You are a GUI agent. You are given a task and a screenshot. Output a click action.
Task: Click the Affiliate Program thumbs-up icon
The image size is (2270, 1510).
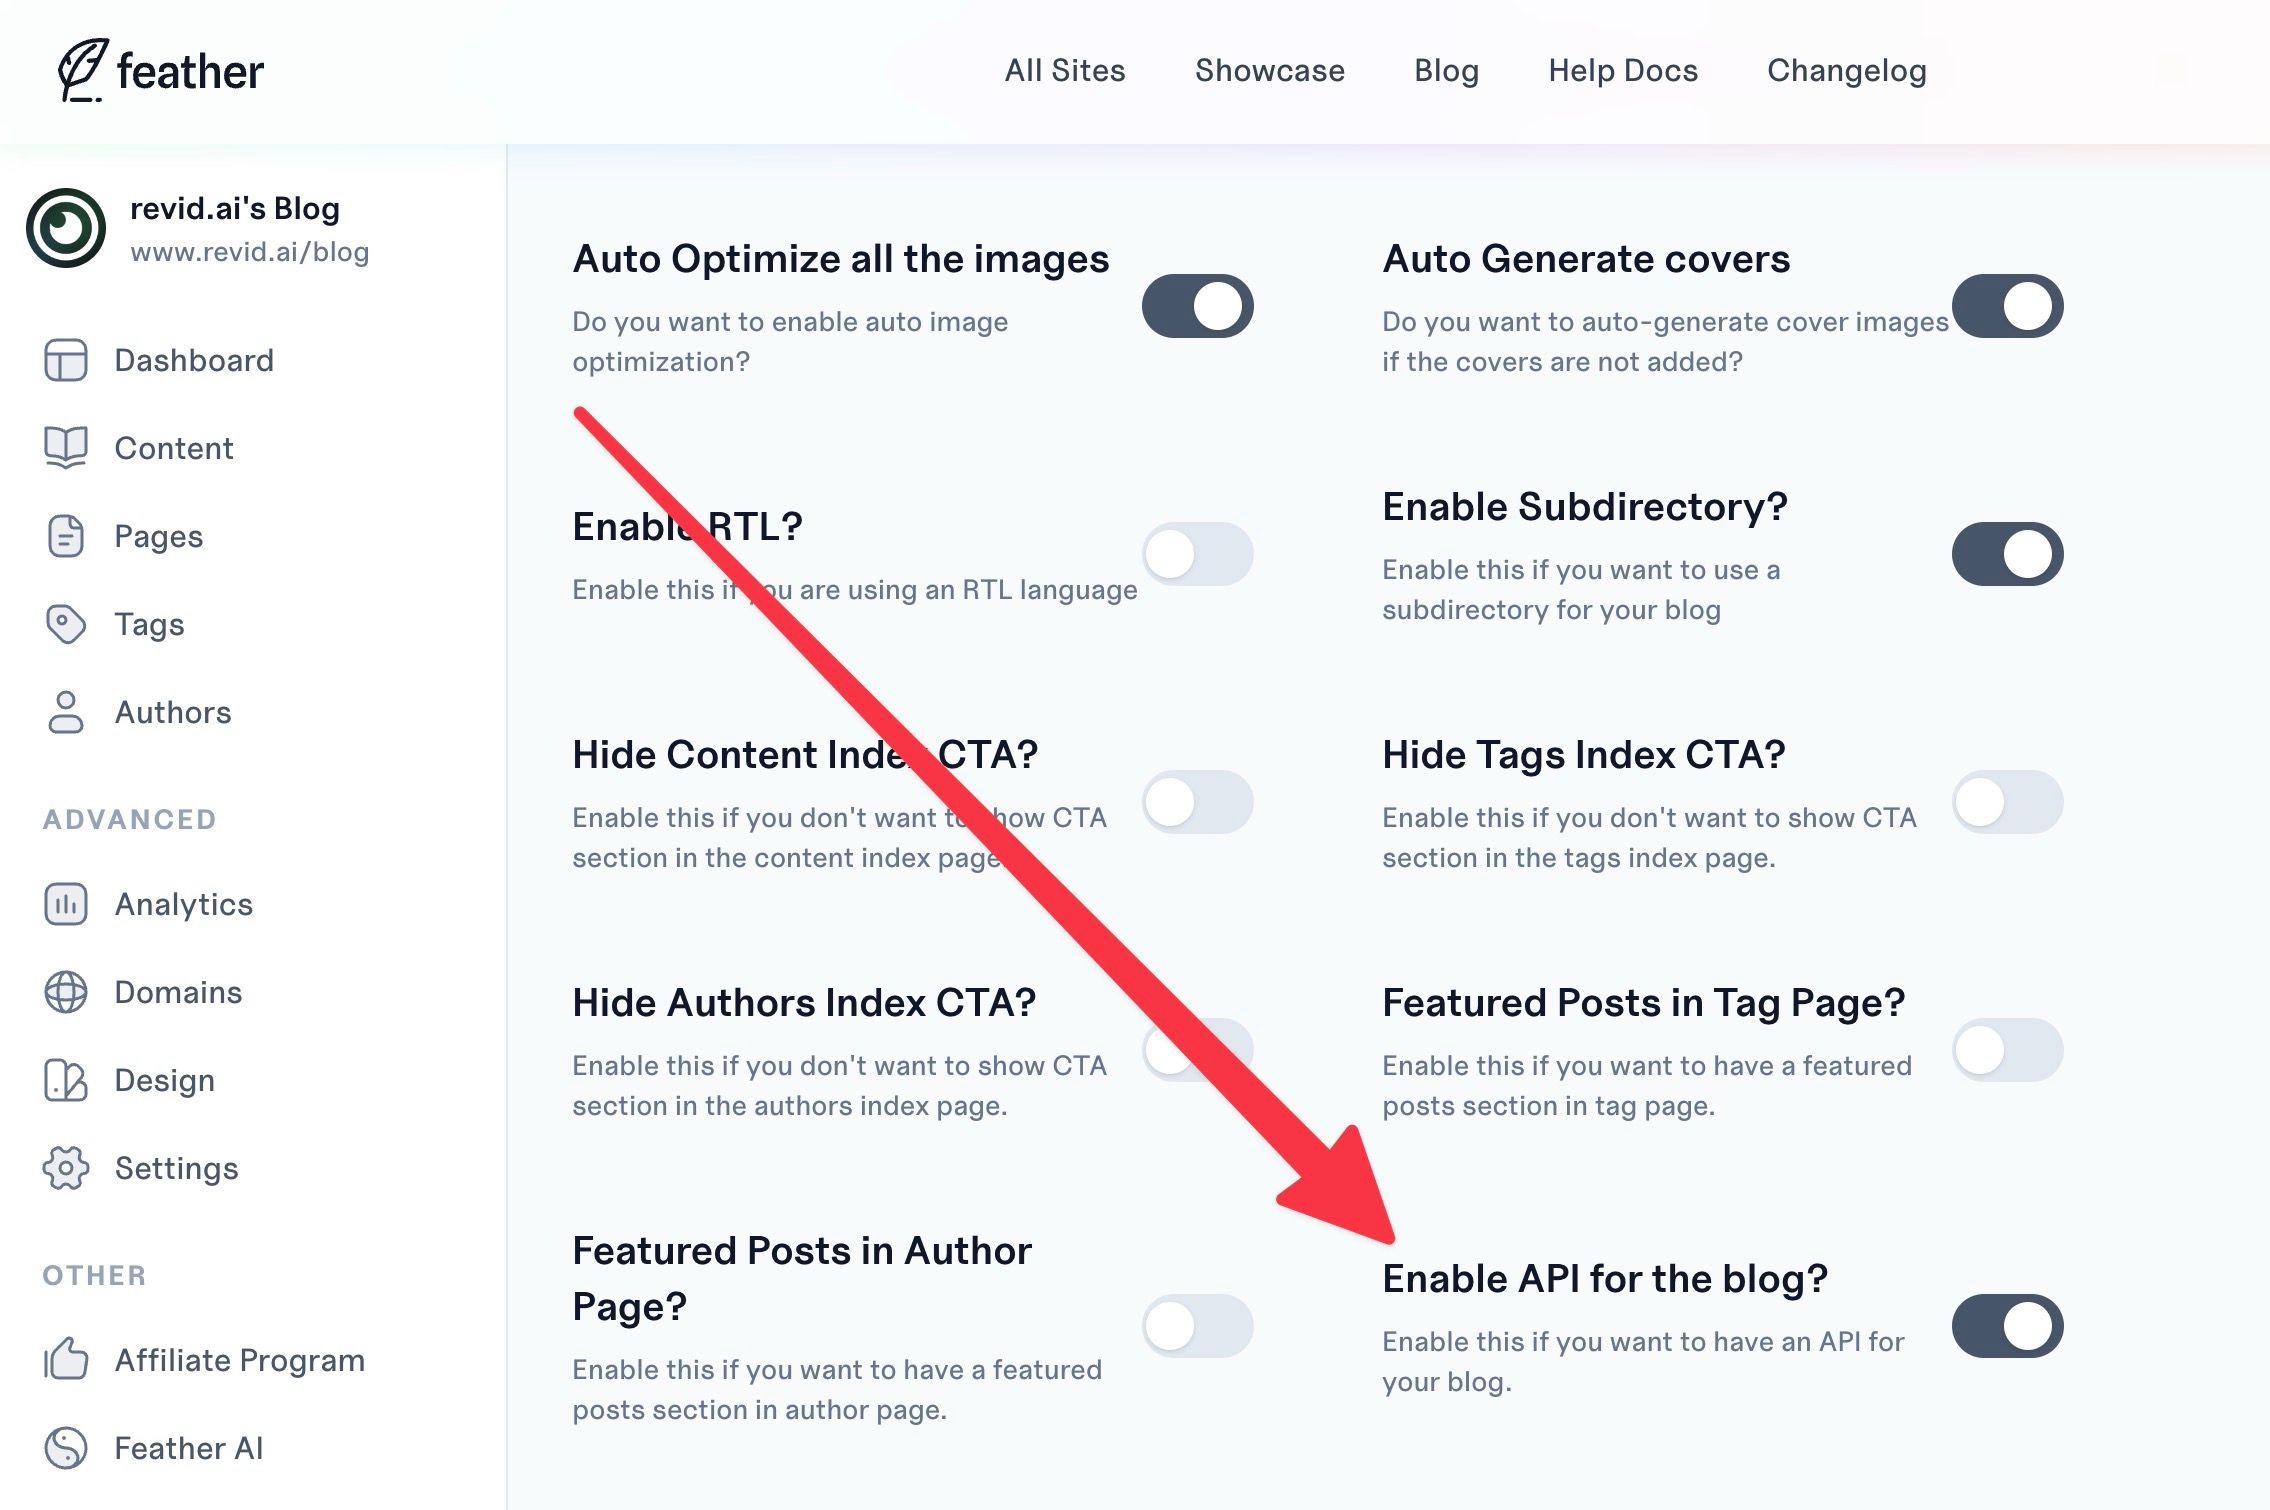66,1360
